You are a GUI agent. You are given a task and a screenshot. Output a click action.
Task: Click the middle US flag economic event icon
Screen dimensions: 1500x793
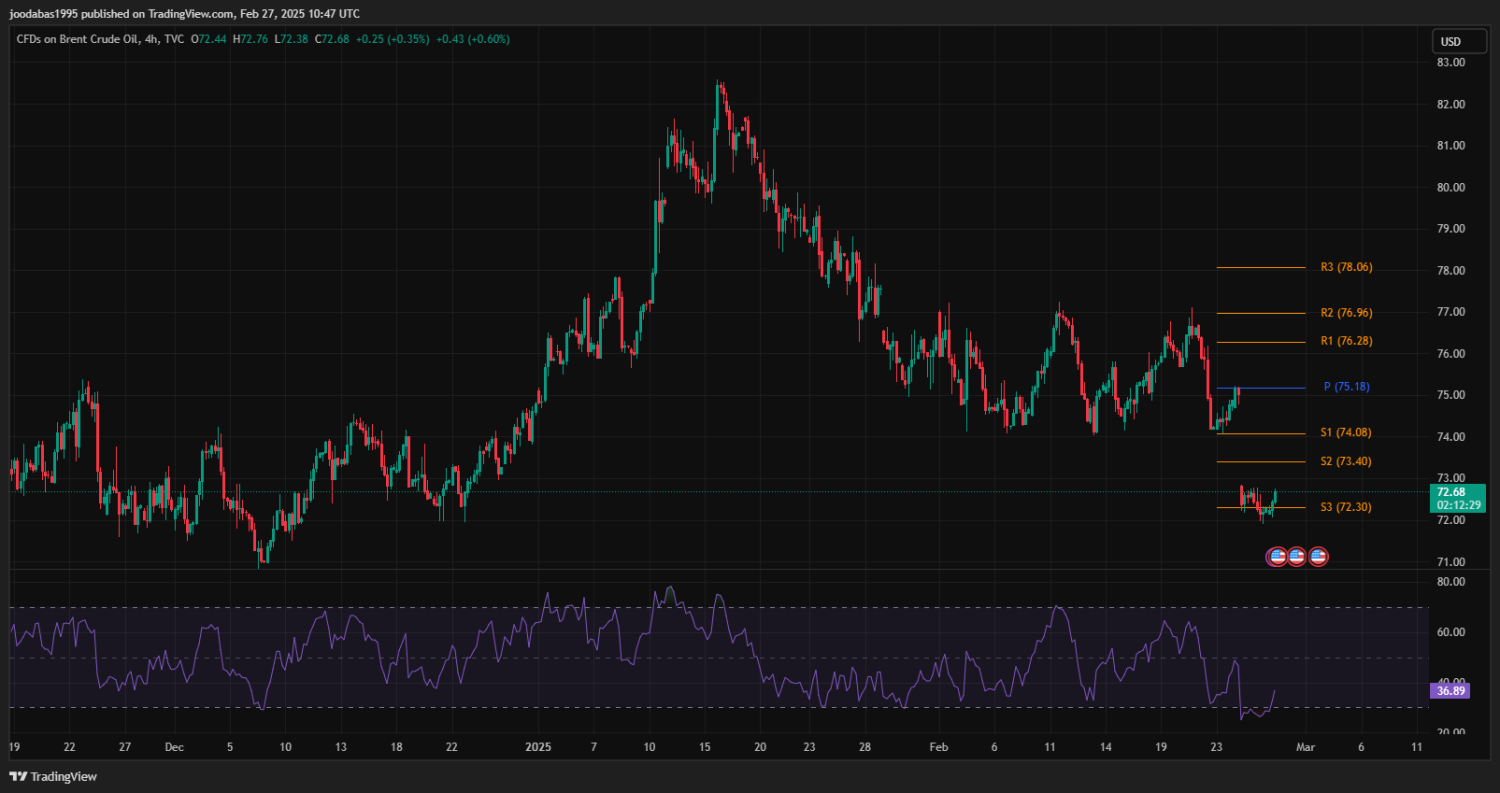coord(1297,557)
